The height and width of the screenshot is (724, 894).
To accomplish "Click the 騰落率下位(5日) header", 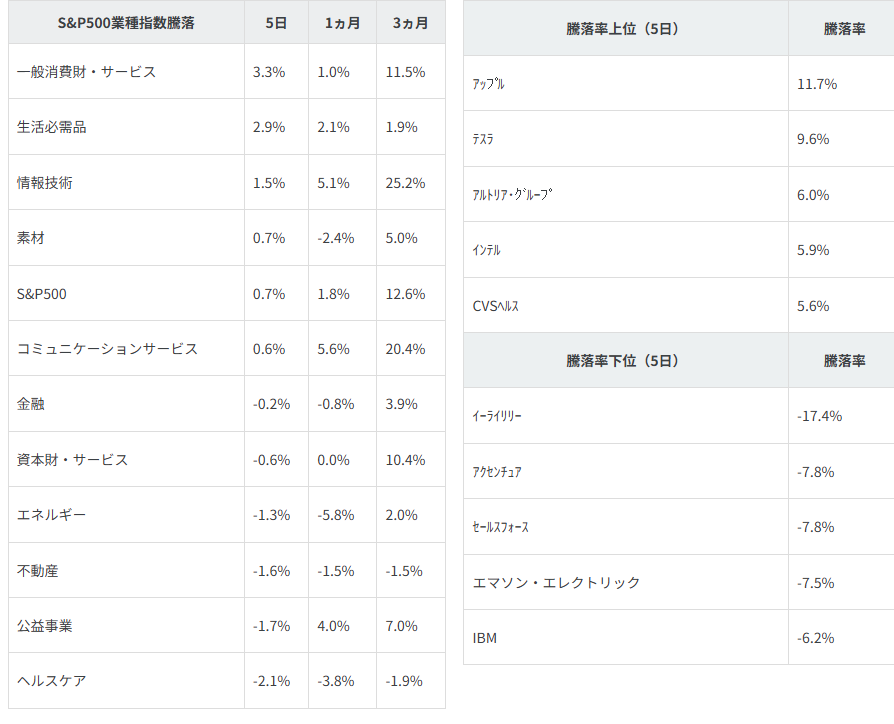I will 623,360.
